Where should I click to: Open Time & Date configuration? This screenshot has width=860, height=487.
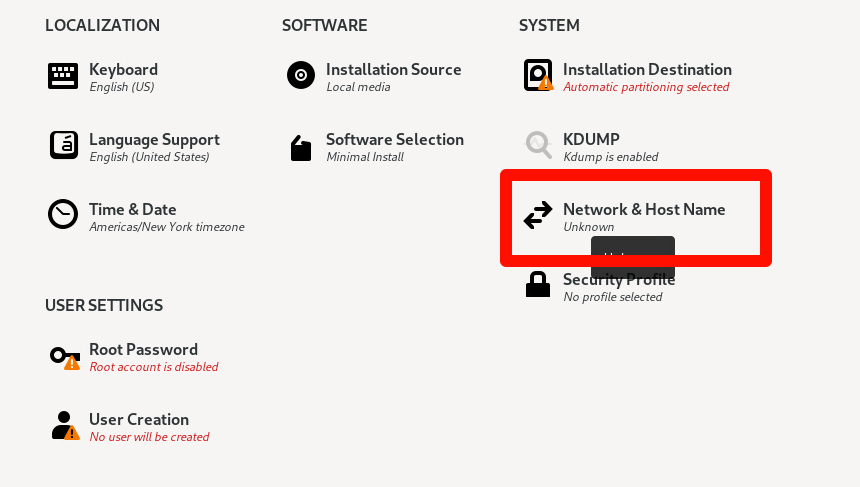tap(133, 209)
